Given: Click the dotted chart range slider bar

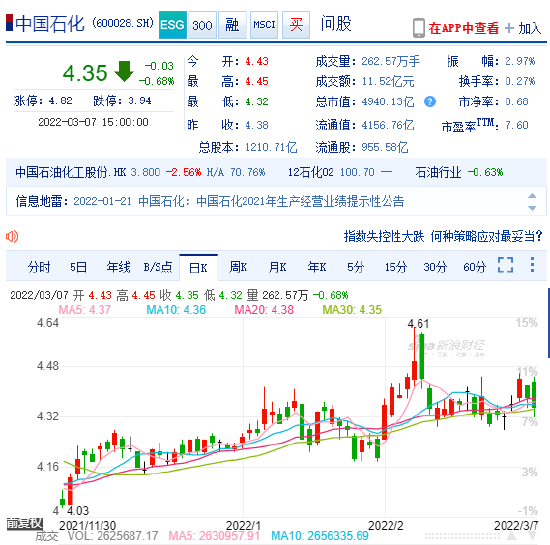Looking at the screenshot, I should coord(462,536).
